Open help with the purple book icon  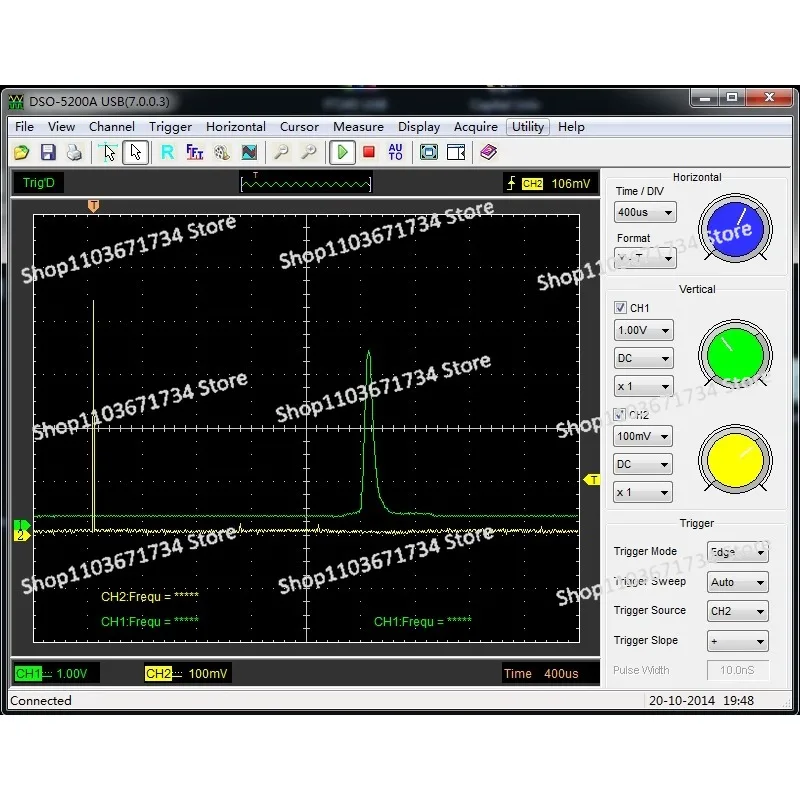[488, 152]
